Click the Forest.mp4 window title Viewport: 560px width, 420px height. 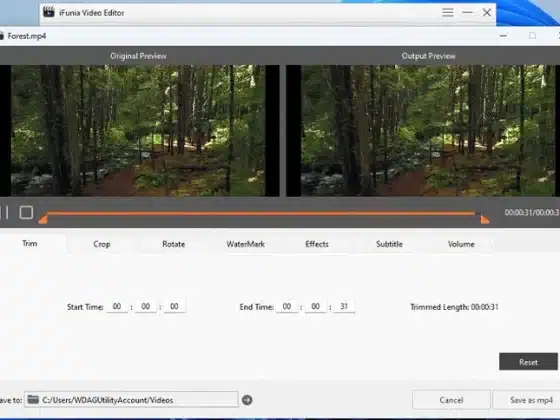(x=27, y=36)
